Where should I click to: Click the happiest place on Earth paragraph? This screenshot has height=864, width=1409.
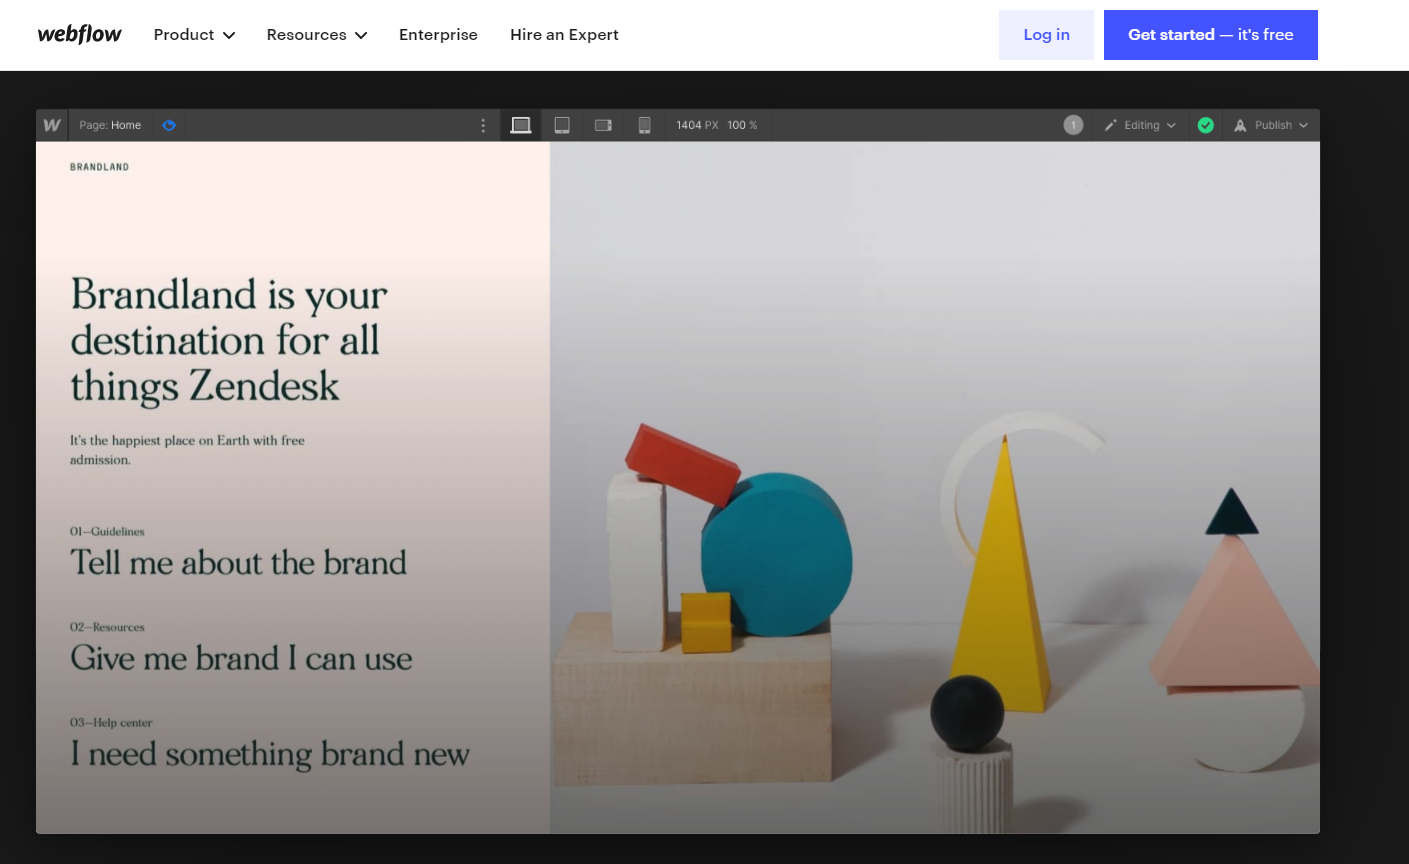[x=187, y=450]
